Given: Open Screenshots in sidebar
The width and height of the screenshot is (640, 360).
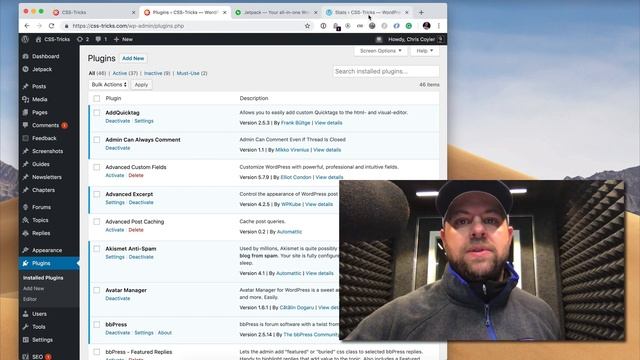Looking at the screenshot, I should pyautogui.click(x=47, y=151).
